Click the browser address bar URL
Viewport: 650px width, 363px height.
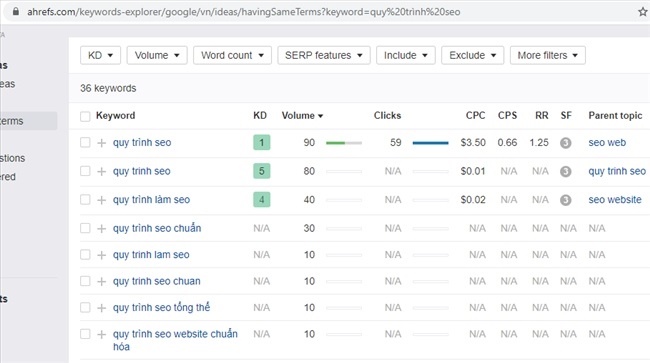(x=244, y=12)
